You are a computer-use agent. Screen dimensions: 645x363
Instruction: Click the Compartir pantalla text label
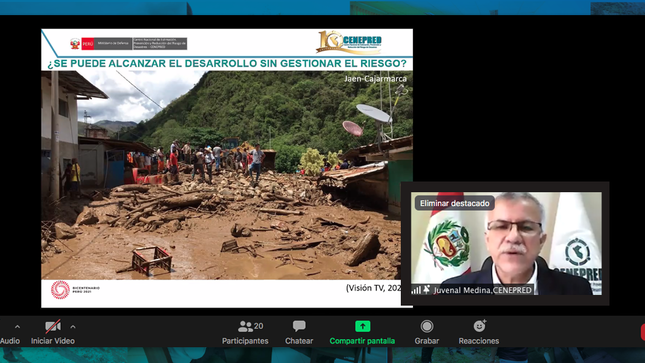(x=362, y=341)
